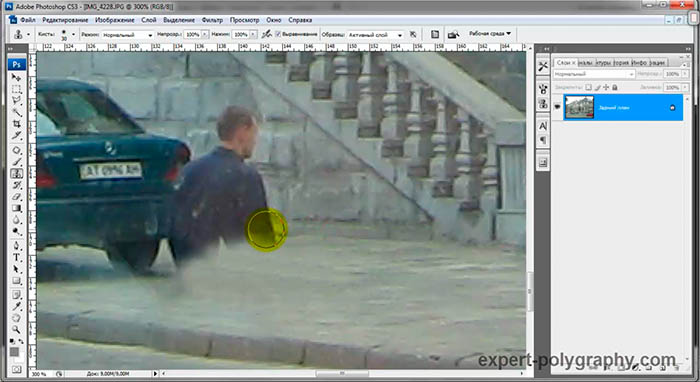Image resolution: width=700 pixels, height=382 pixels.
Task: Toggle the Выравнивание checkbox
Action: tap(278, 34)
